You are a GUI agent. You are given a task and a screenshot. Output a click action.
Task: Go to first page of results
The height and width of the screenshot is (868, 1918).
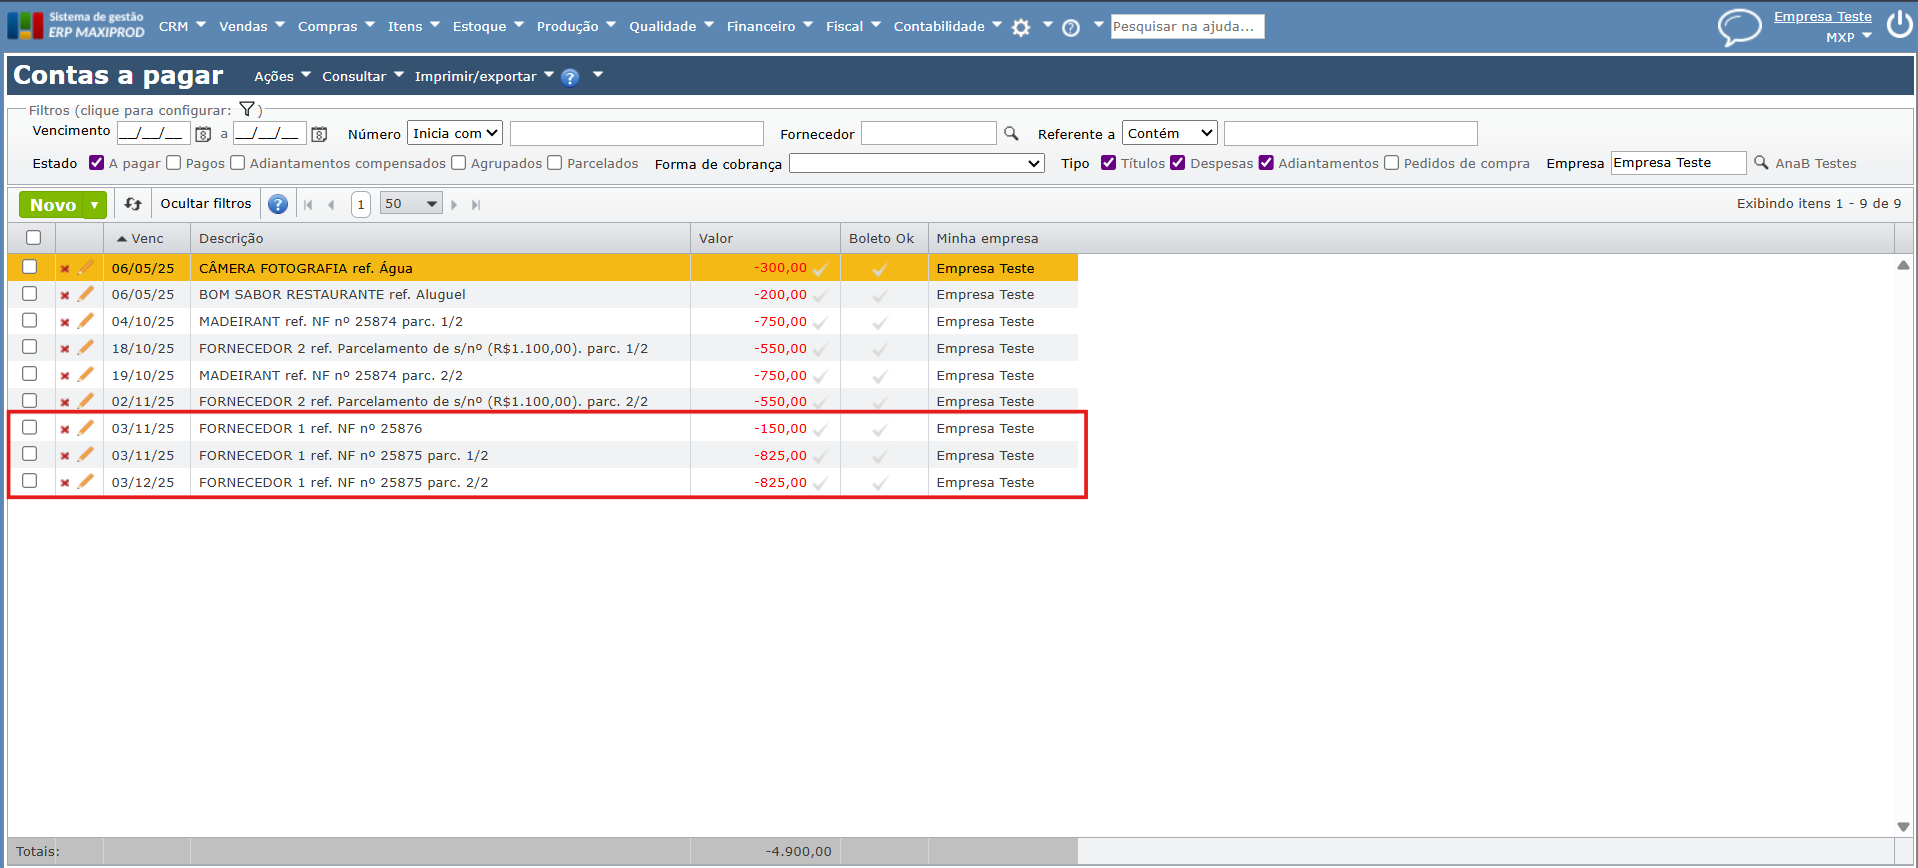click(x=308, y=205)
